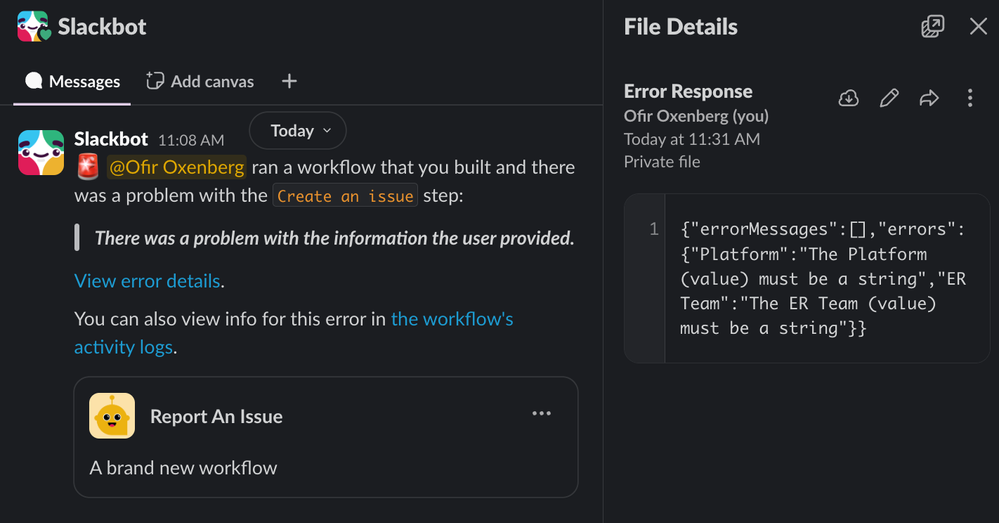Open @Ofir Oxenberg mention
The image size is (999, 523).
pyautogui.click(x=176, y=167)
